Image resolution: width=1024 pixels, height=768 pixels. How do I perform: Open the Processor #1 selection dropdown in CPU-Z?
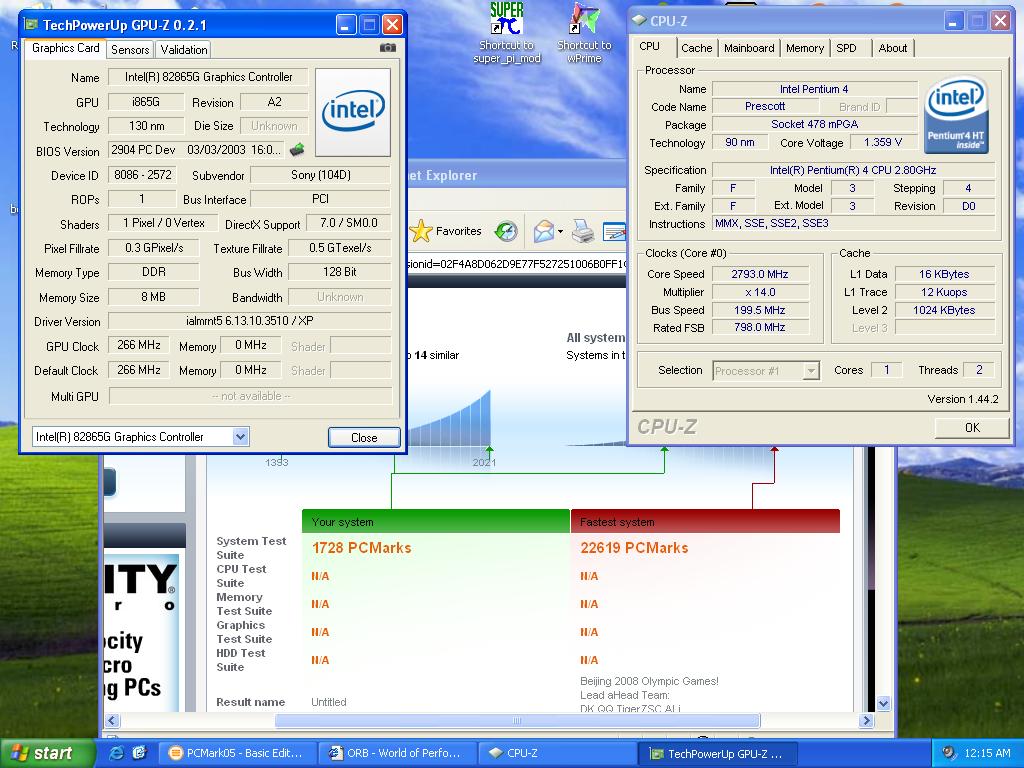pyautogui.click(x=810, y=371)
